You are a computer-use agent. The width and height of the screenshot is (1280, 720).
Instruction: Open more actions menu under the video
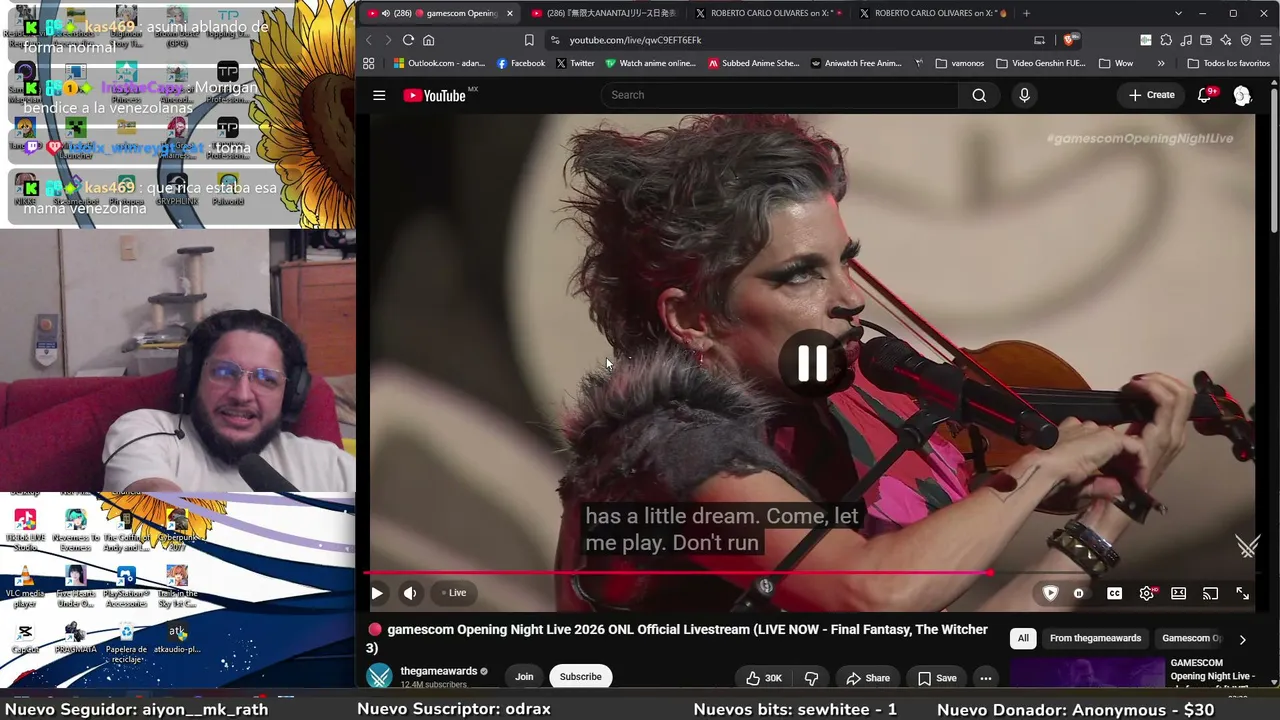[985, 678]
